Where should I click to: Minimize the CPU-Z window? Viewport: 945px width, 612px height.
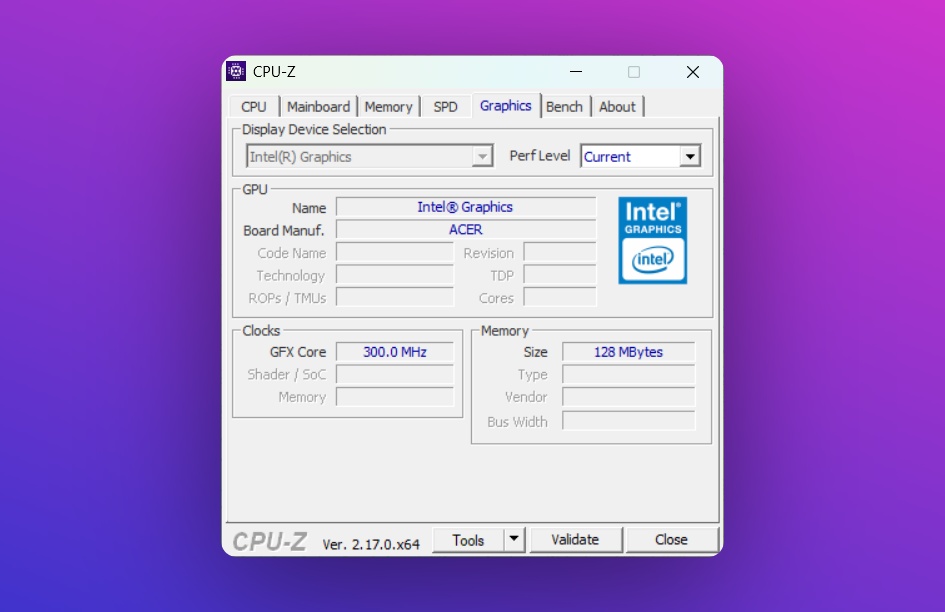pyautogui.click(x=575, y=72)
